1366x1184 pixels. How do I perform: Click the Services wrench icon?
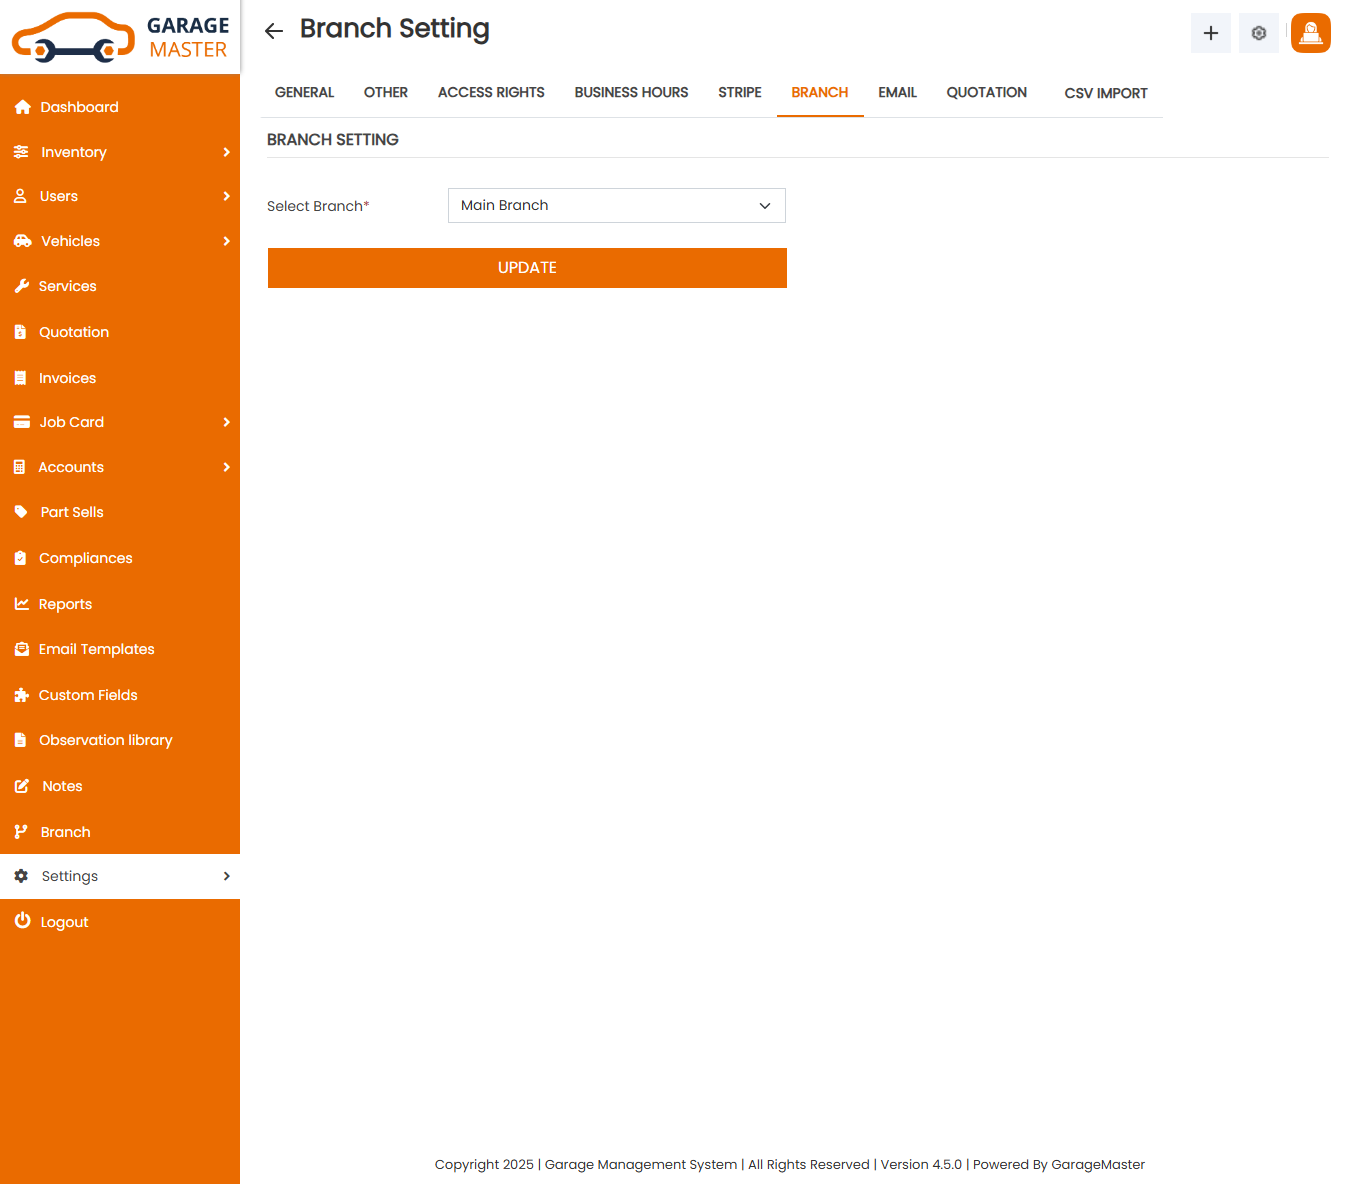[x=22, y=286]
